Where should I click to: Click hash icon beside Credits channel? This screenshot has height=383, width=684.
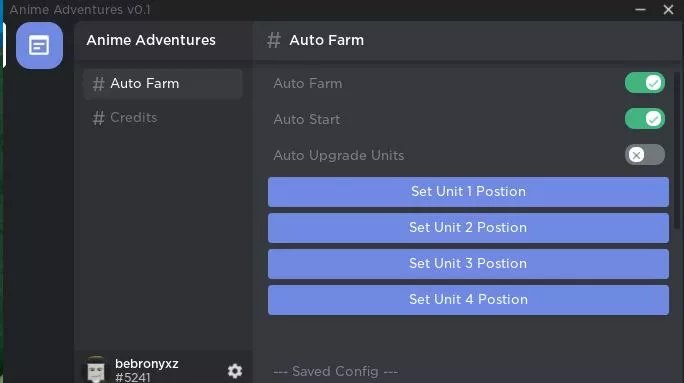tap(99, 118)
